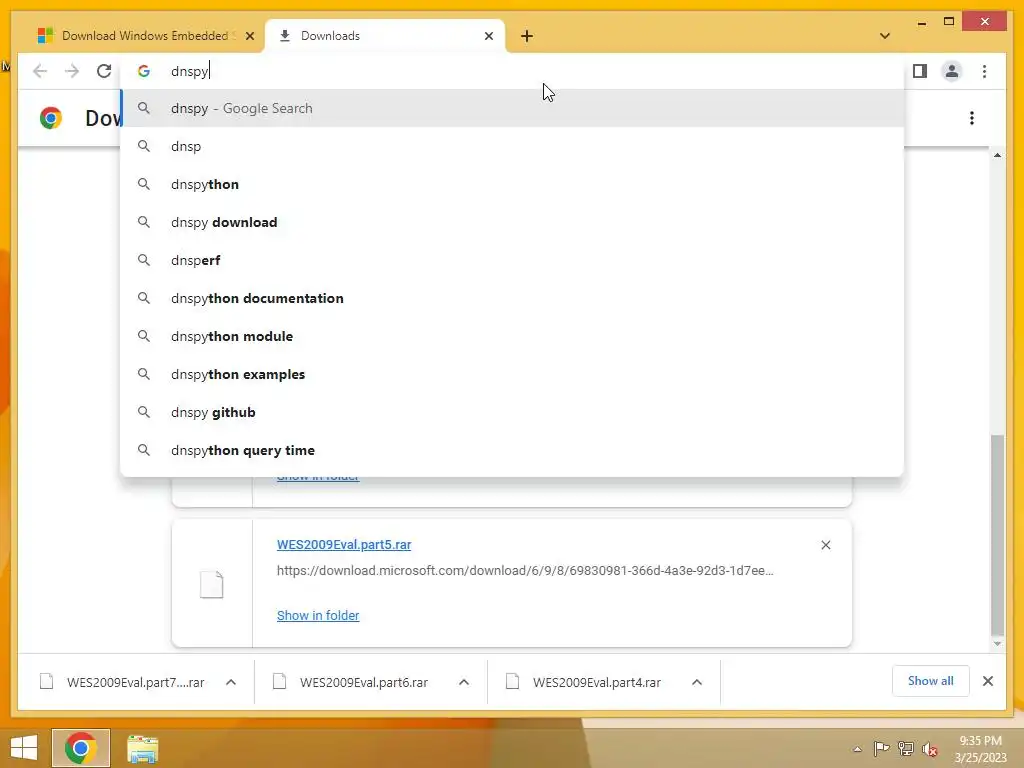Expand options for WES2009Eval.part6.rar
This screenshot has height=768, width=1024.
464,682
